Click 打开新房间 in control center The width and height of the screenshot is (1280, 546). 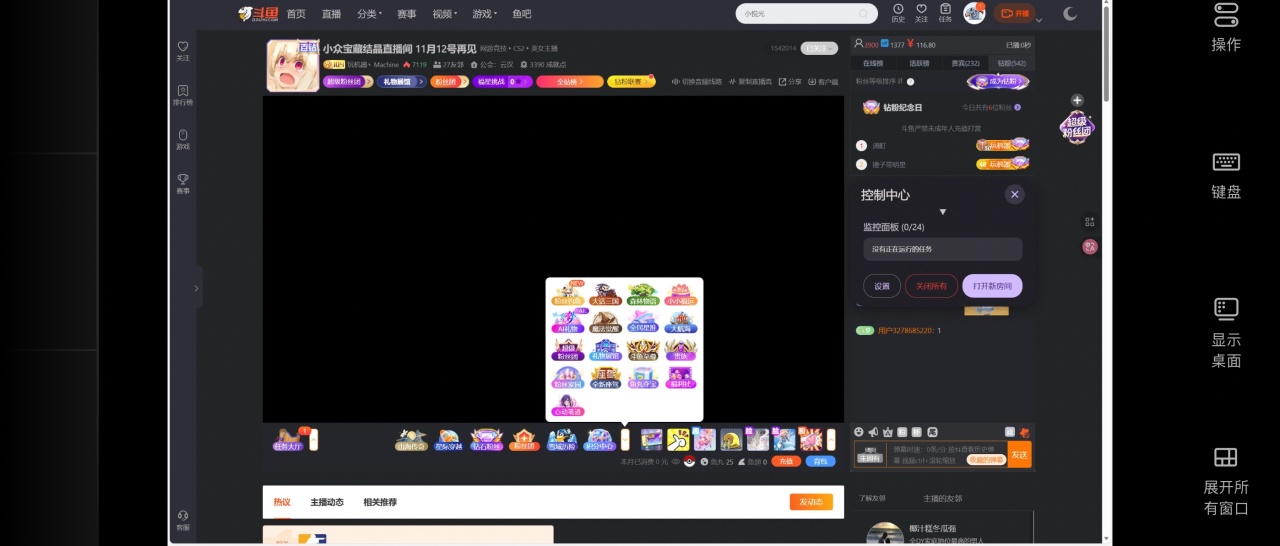tap(992, 286)
